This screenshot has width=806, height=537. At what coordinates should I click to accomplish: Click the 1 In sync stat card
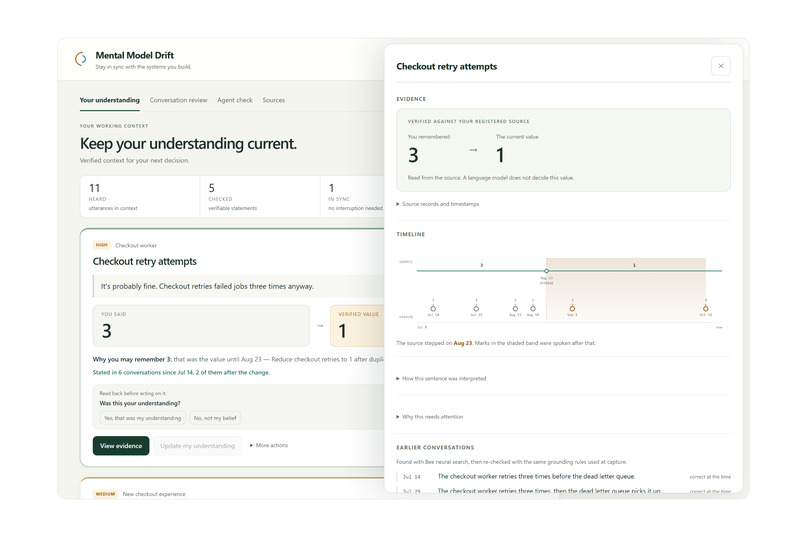353,196
